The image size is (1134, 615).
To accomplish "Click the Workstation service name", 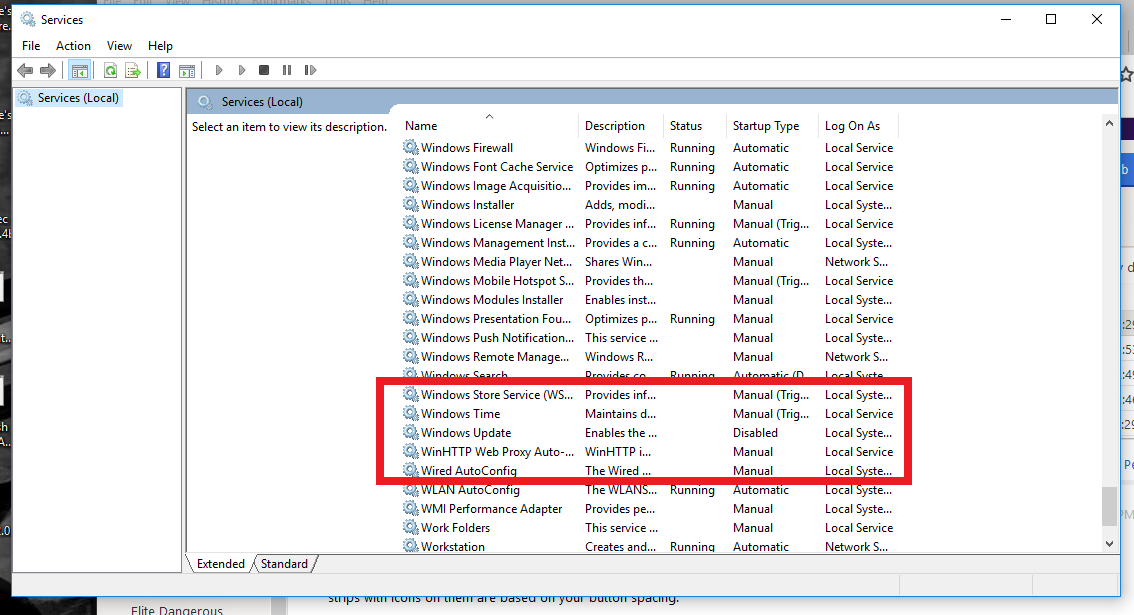I will tap(453, 546).
